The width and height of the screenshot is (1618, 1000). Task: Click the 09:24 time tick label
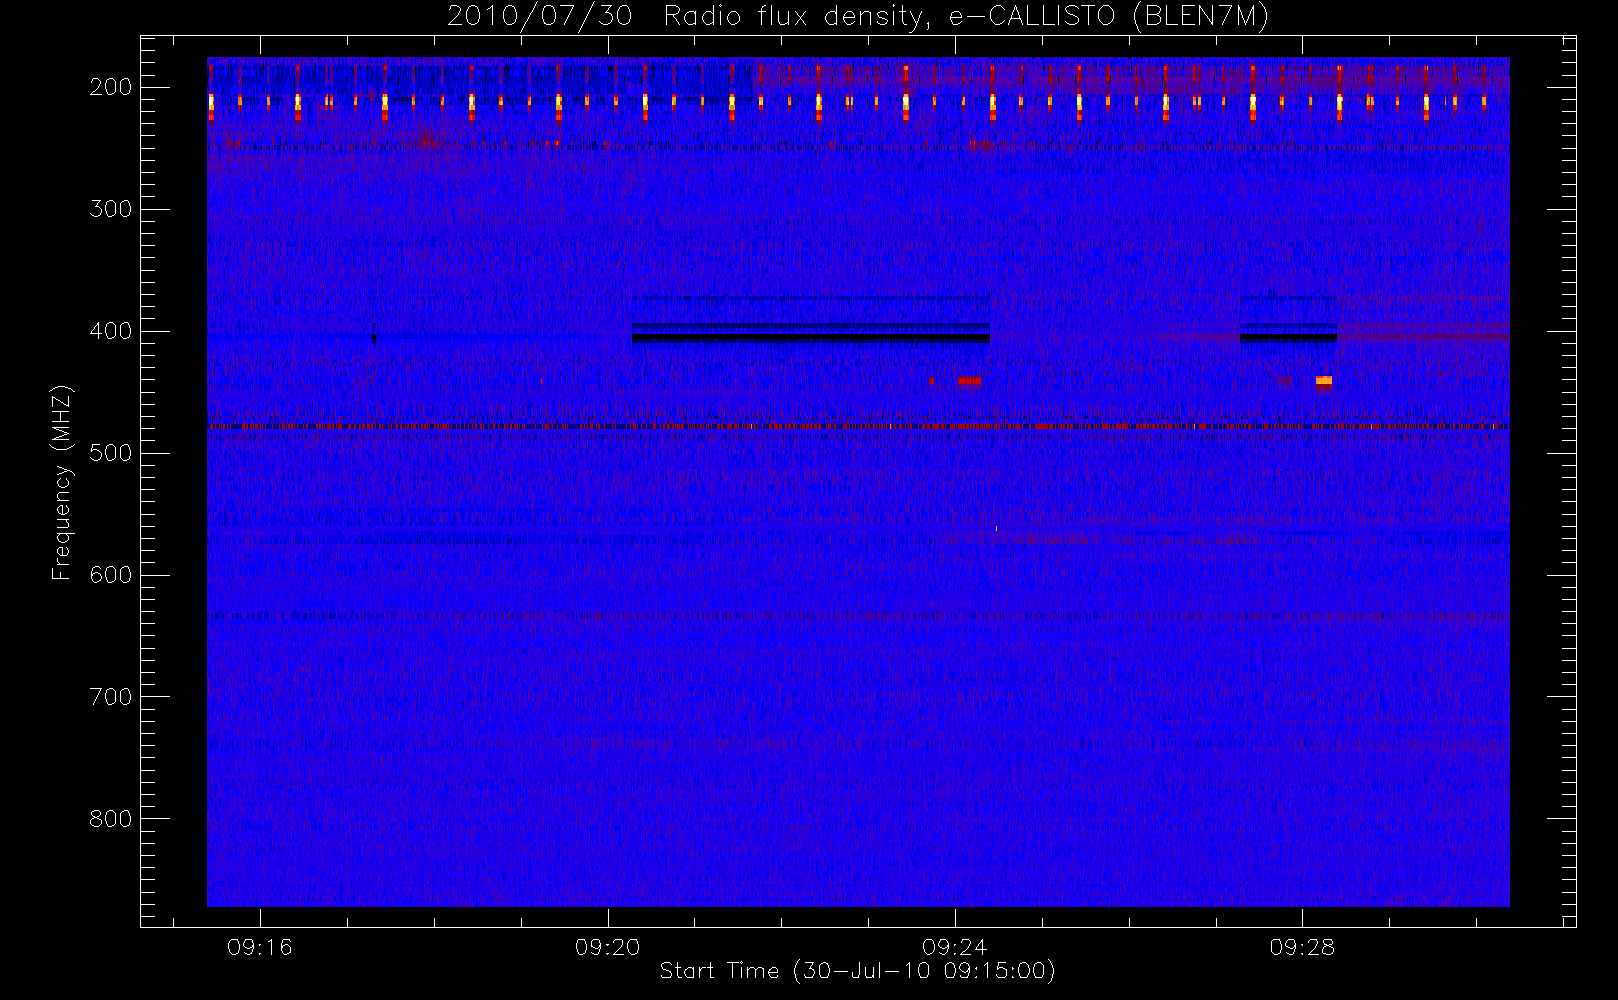(x=955, y=947)
